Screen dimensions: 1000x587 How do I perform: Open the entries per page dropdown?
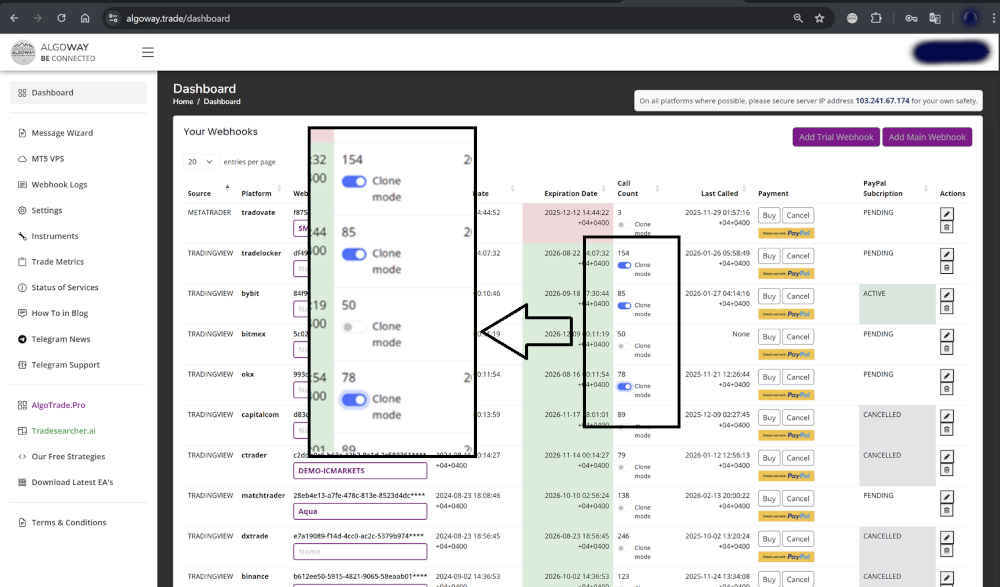point(200,161)
